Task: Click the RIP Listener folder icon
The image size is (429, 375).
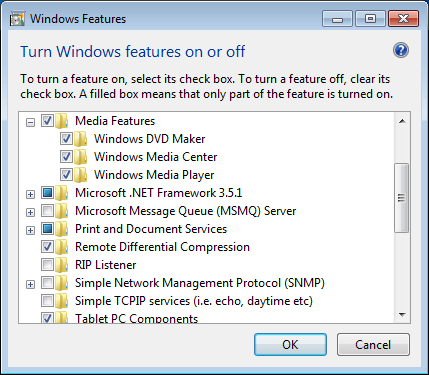Action: tap(62, 265)
